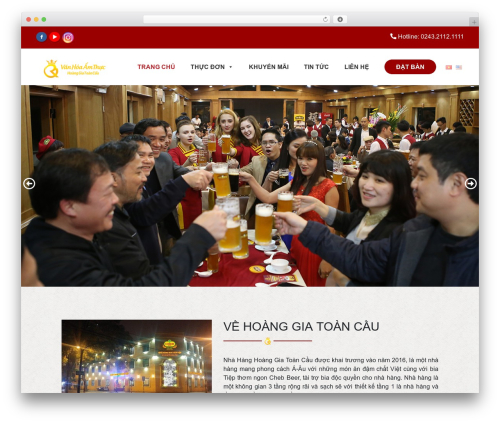Click the Hoàng Gia Toàn Cầu logo
This screenshot has width=500, height=423.
tap(74, 68)
